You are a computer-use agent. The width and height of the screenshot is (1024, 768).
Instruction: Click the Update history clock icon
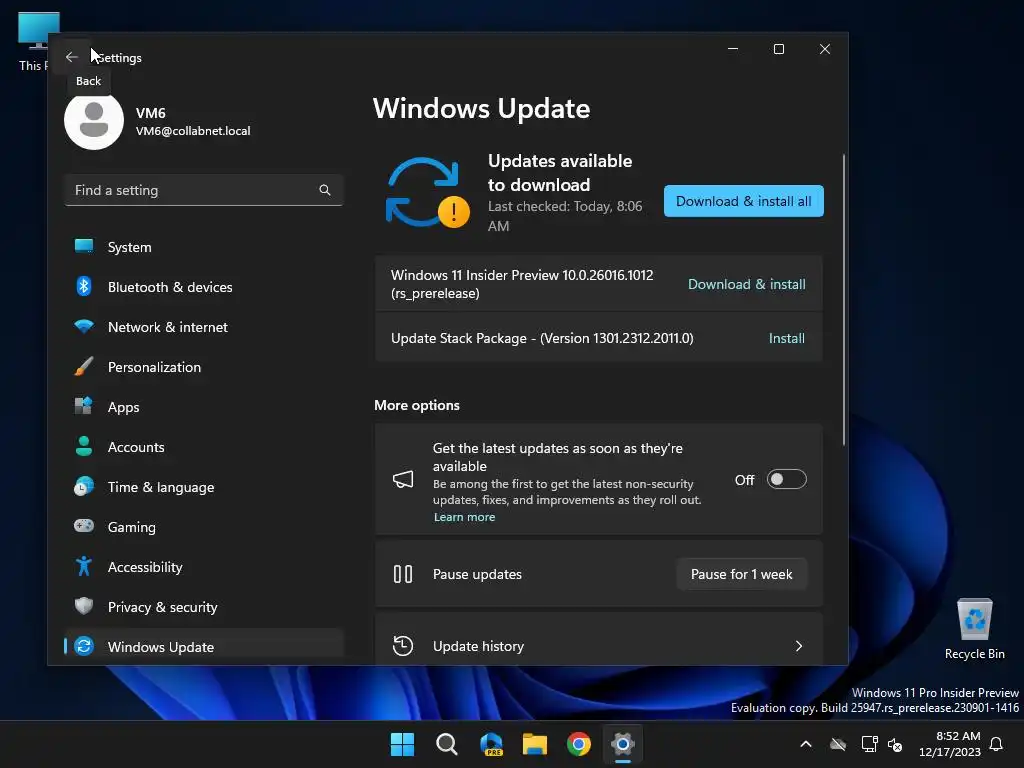403,646
